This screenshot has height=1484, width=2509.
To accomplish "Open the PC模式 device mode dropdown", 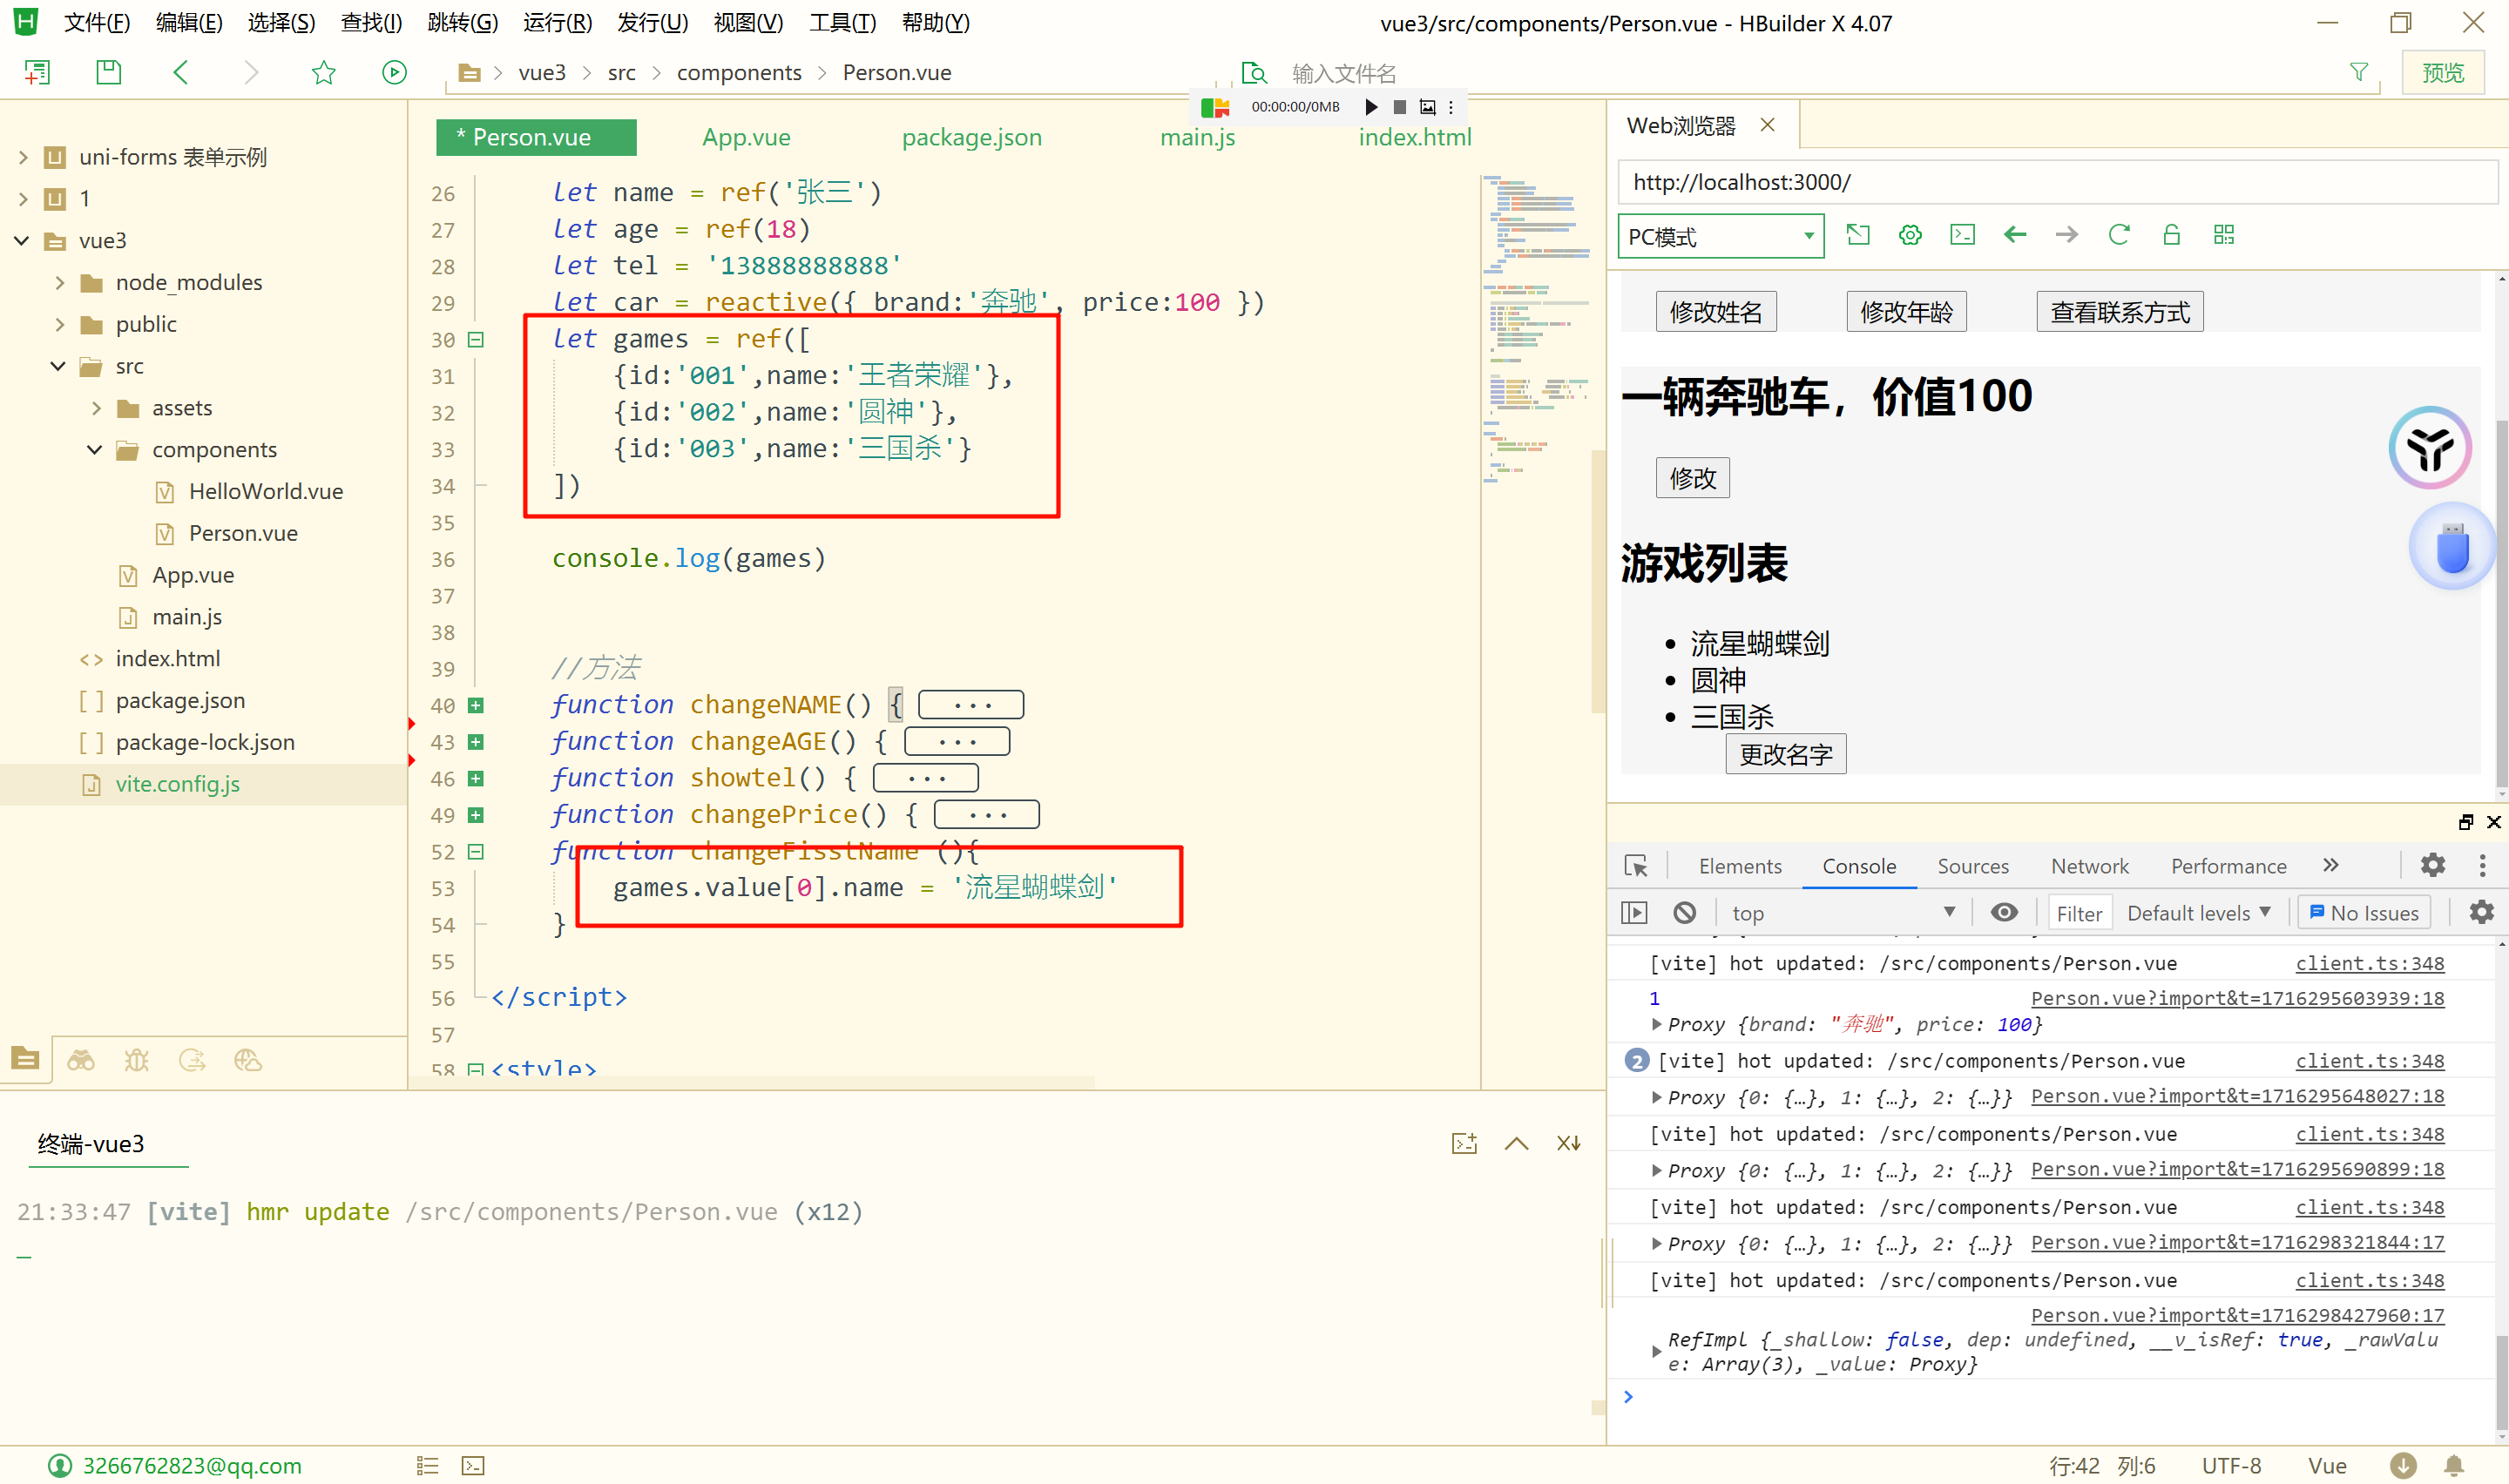I will [1720, 237].
